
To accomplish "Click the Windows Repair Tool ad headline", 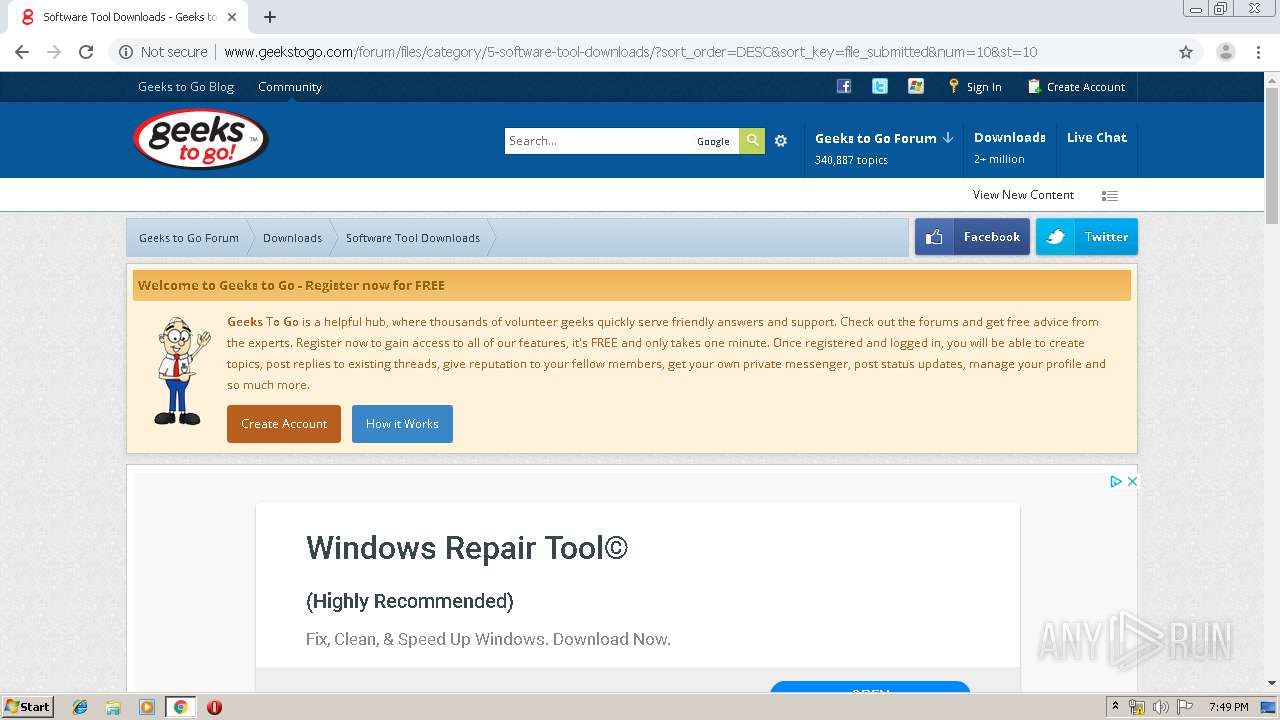I will (x=467, y=548).
